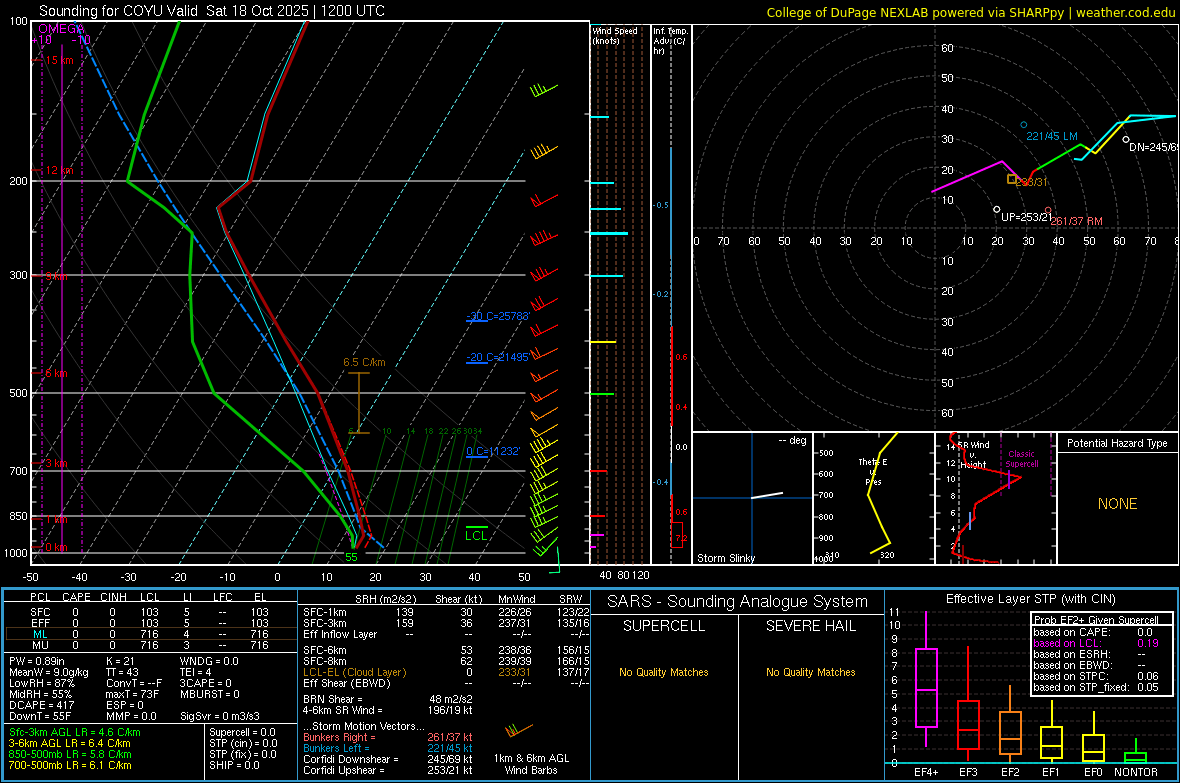This screenshot has width=1180, height=783.
Task: Select the '0 C=11232'' freezing level label
Action: (493, 451)
